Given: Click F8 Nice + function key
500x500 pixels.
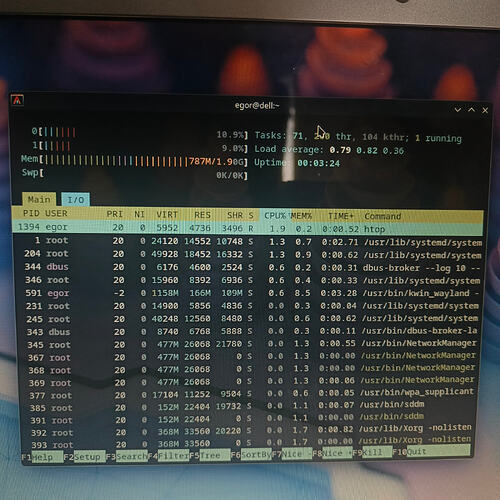Looking at the screenshot, I should [332, 453].
